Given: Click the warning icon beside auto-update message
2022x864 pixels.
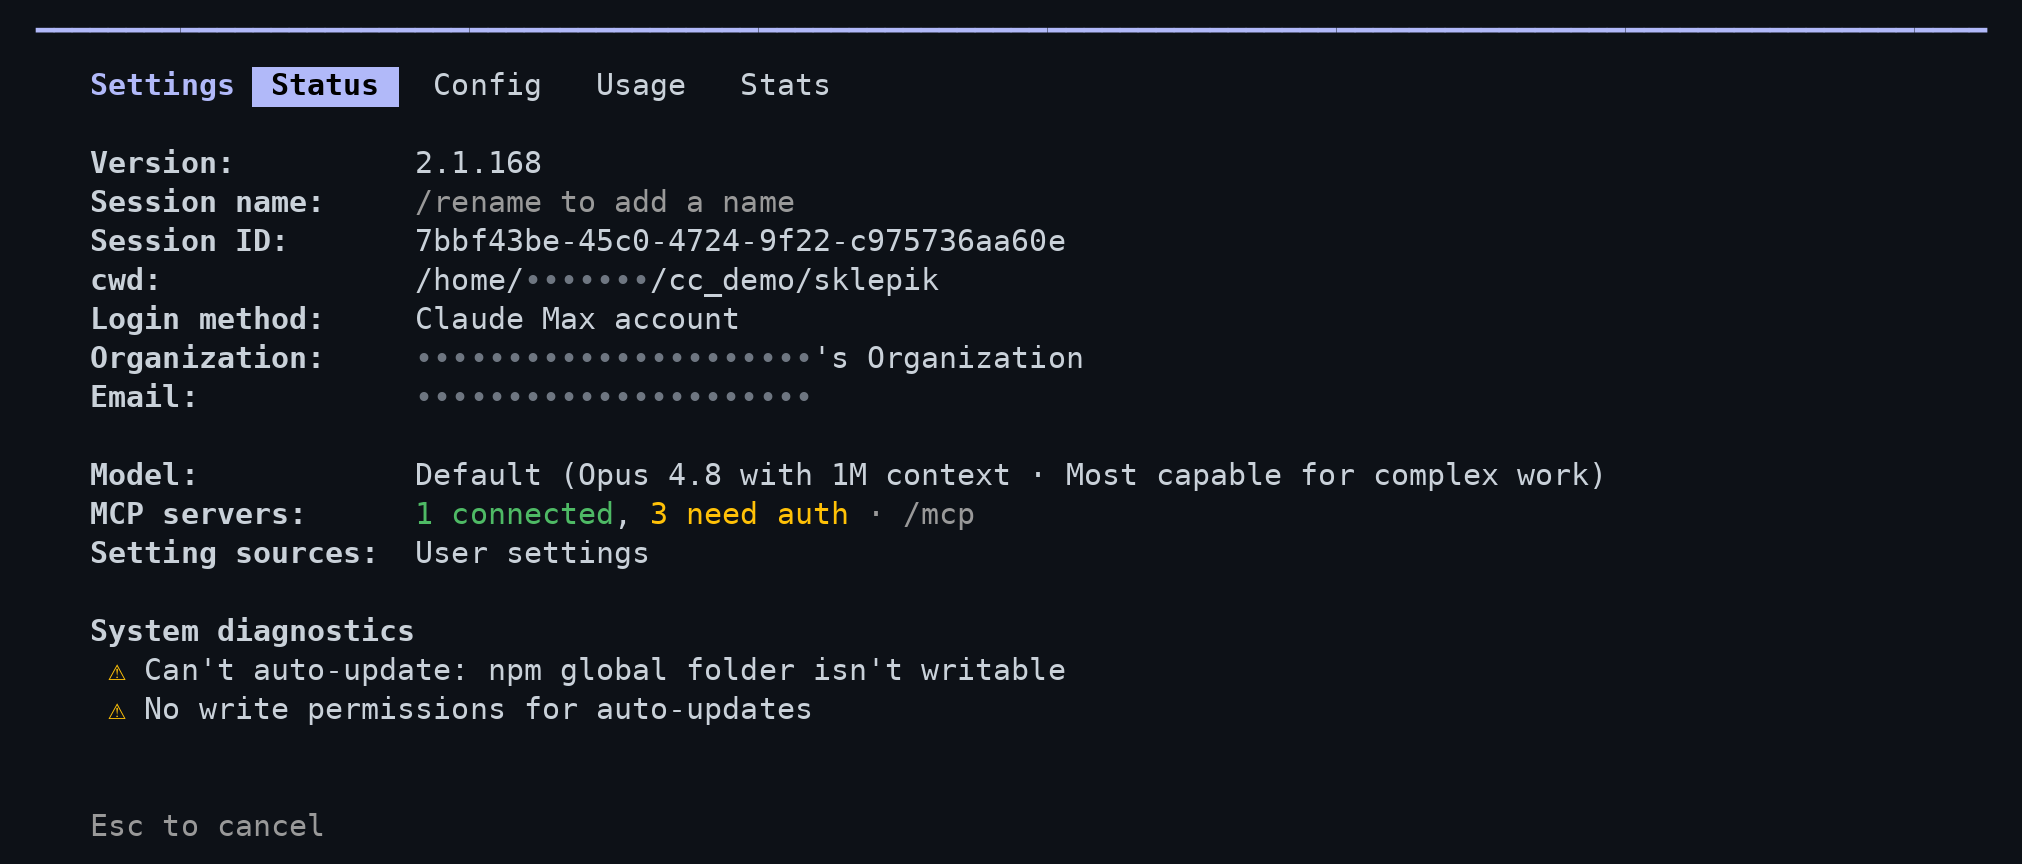Looking at the screenshot, I should tap(117, 672).
